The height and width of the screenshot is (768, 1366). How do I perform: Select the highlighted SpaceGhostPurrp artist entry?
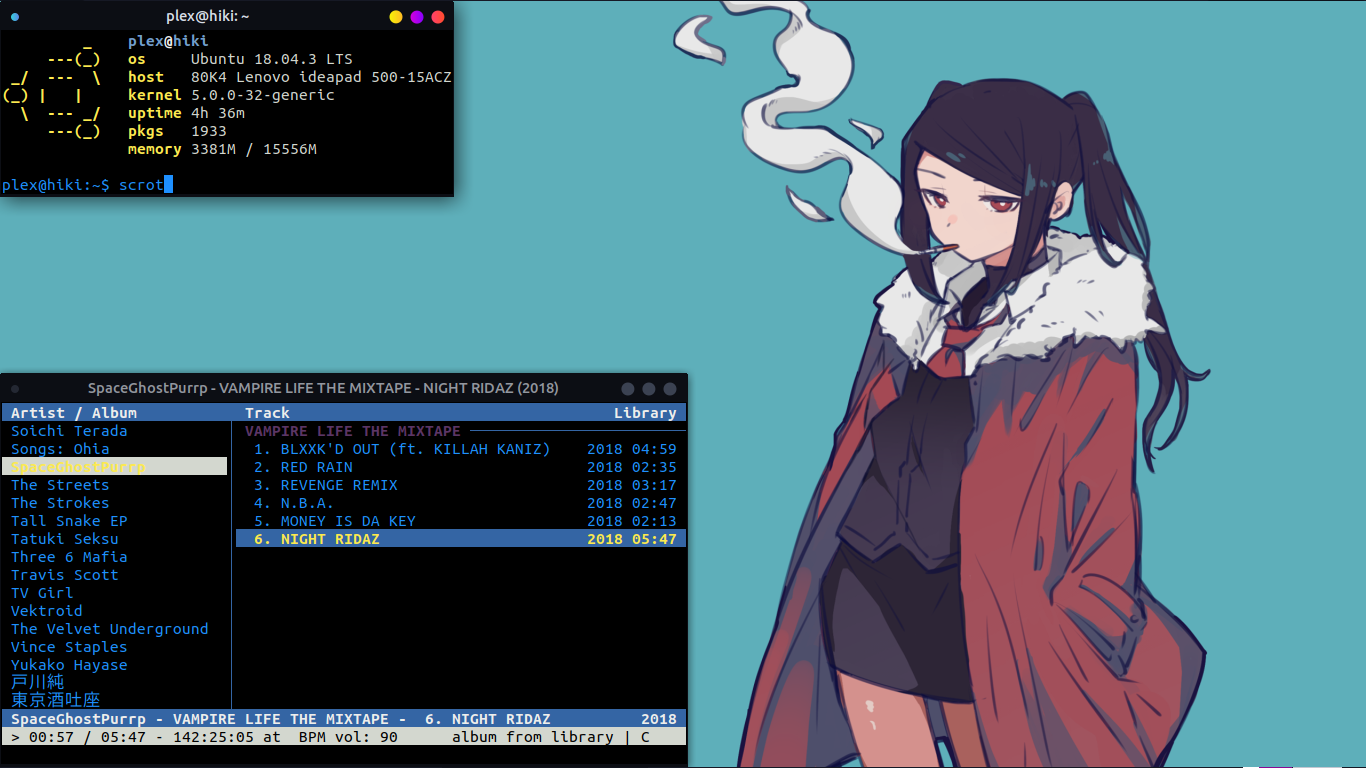point(78,467)
